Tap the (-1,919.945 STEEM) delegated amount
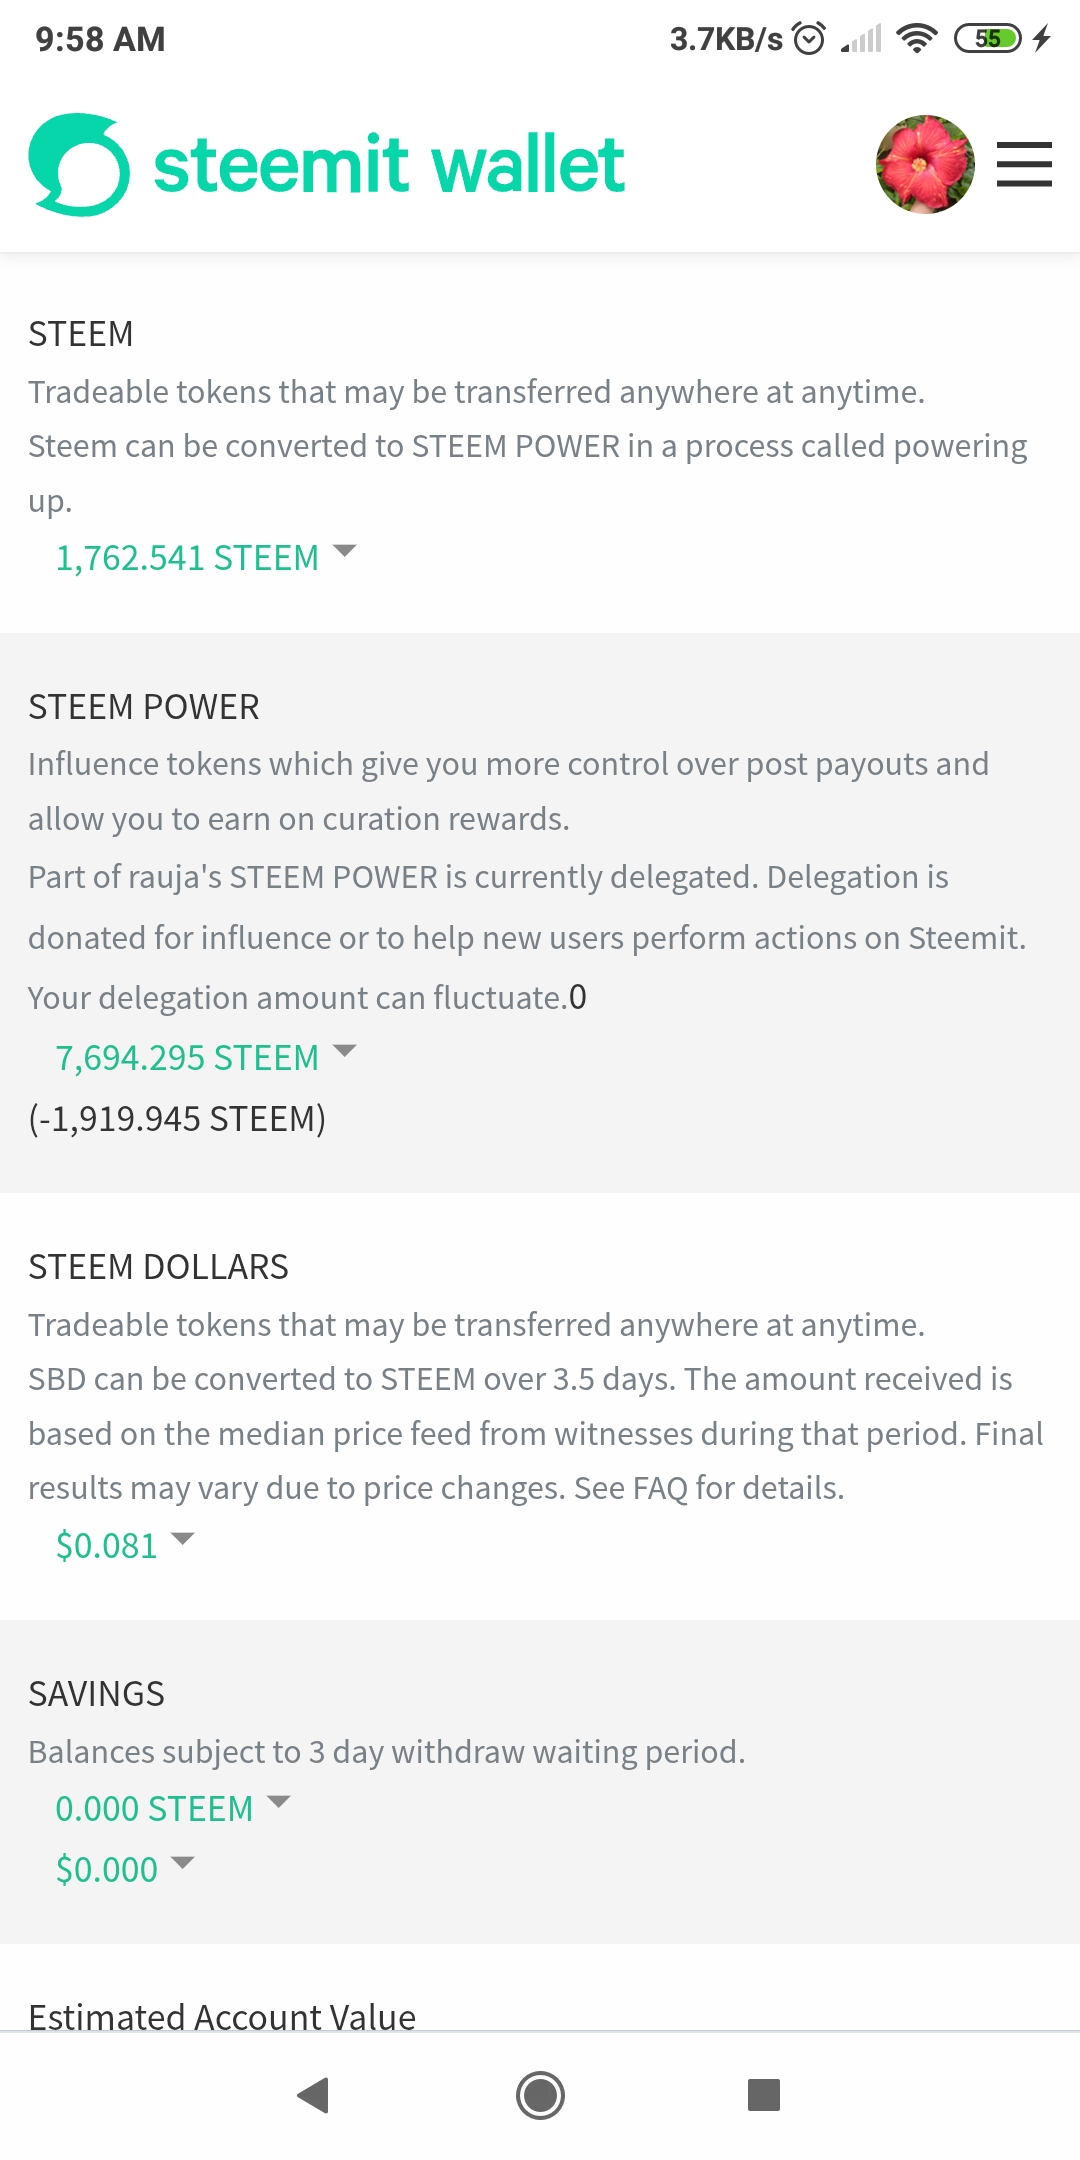Screen dimensions: 1080x2160 tap(177, 1119)
